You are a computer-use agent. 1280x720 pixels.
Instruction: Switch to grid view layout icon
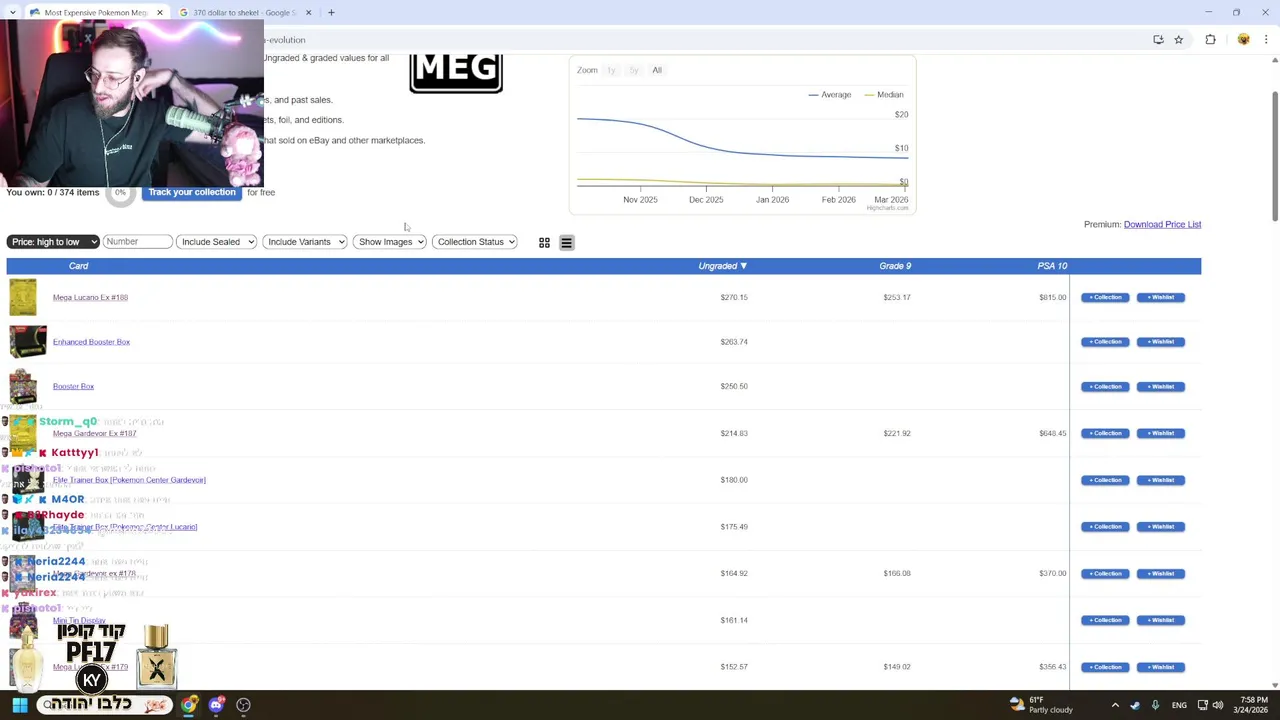[x=544, y=243]
